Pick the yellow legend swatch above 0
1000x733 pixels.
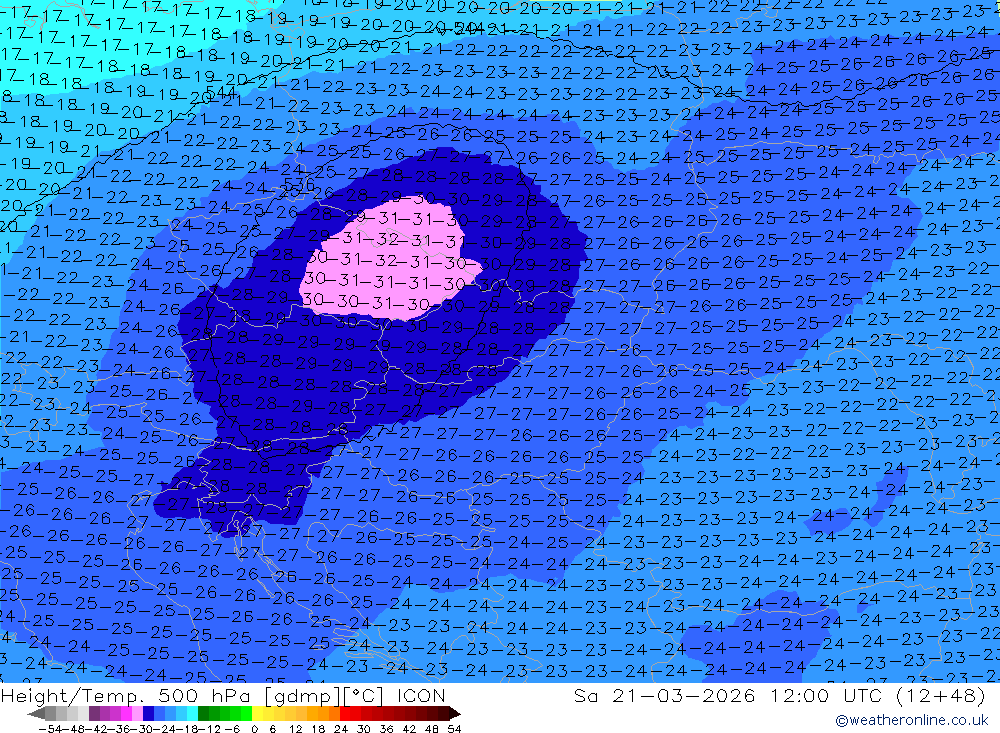(257, 714)
